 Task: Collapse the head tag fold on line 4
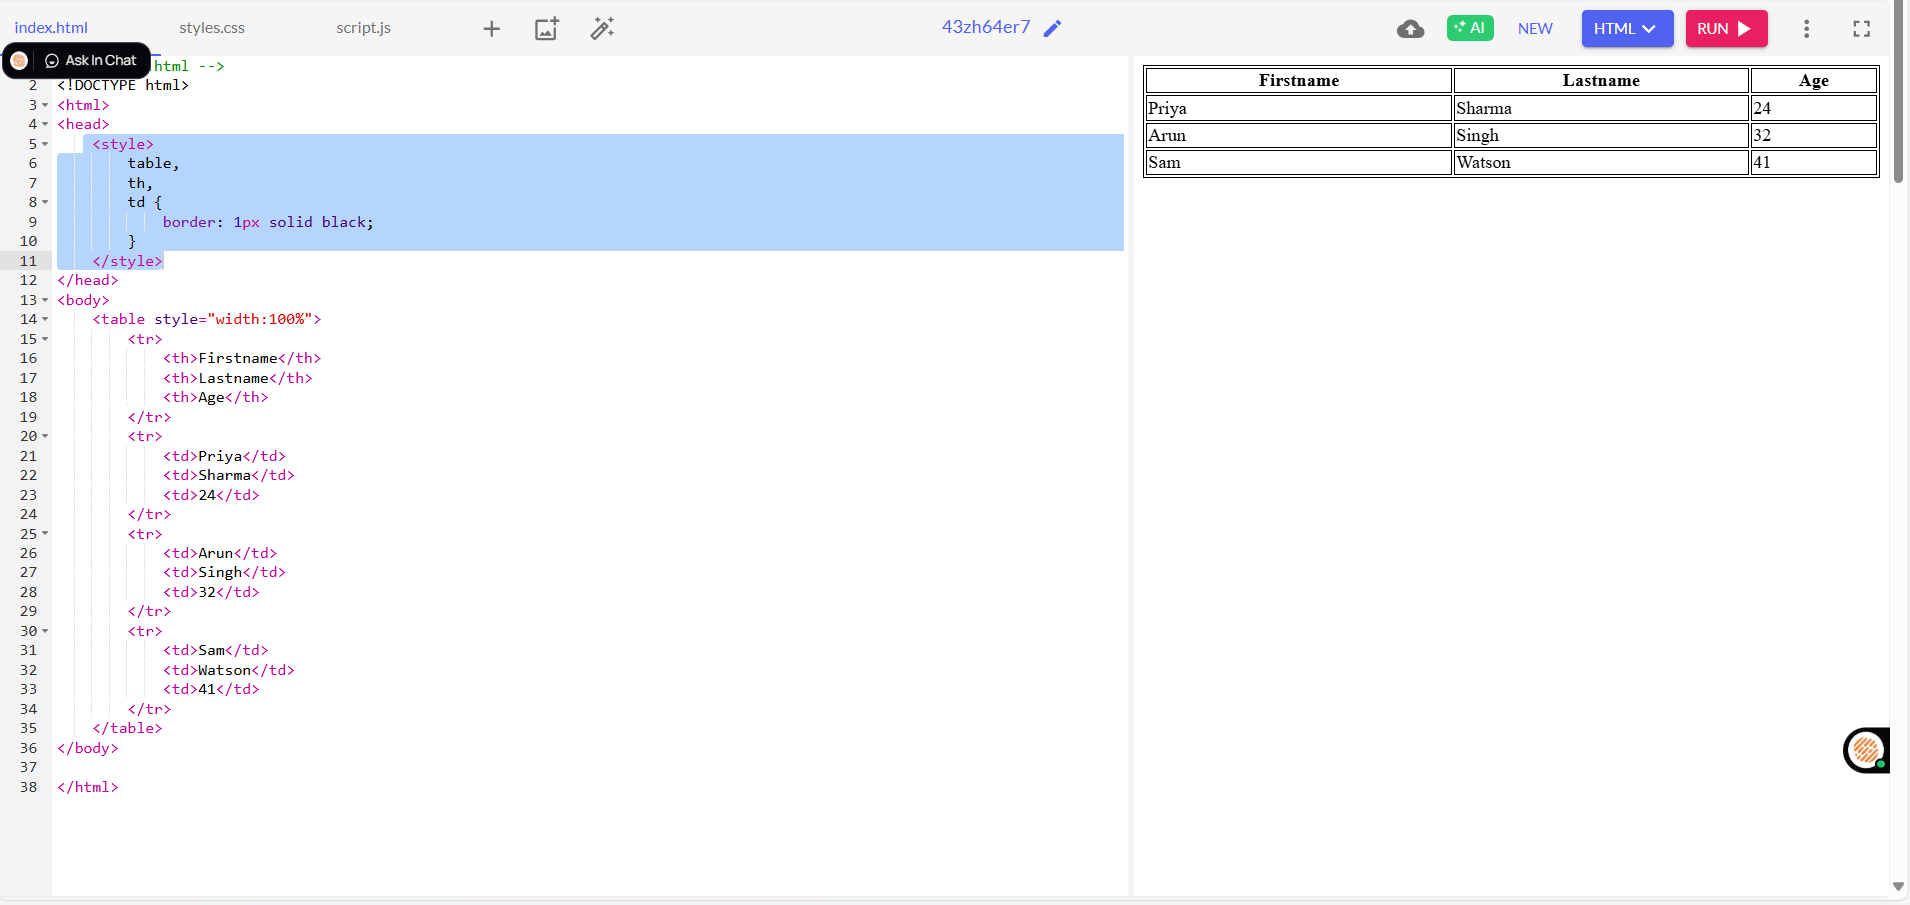45,125
